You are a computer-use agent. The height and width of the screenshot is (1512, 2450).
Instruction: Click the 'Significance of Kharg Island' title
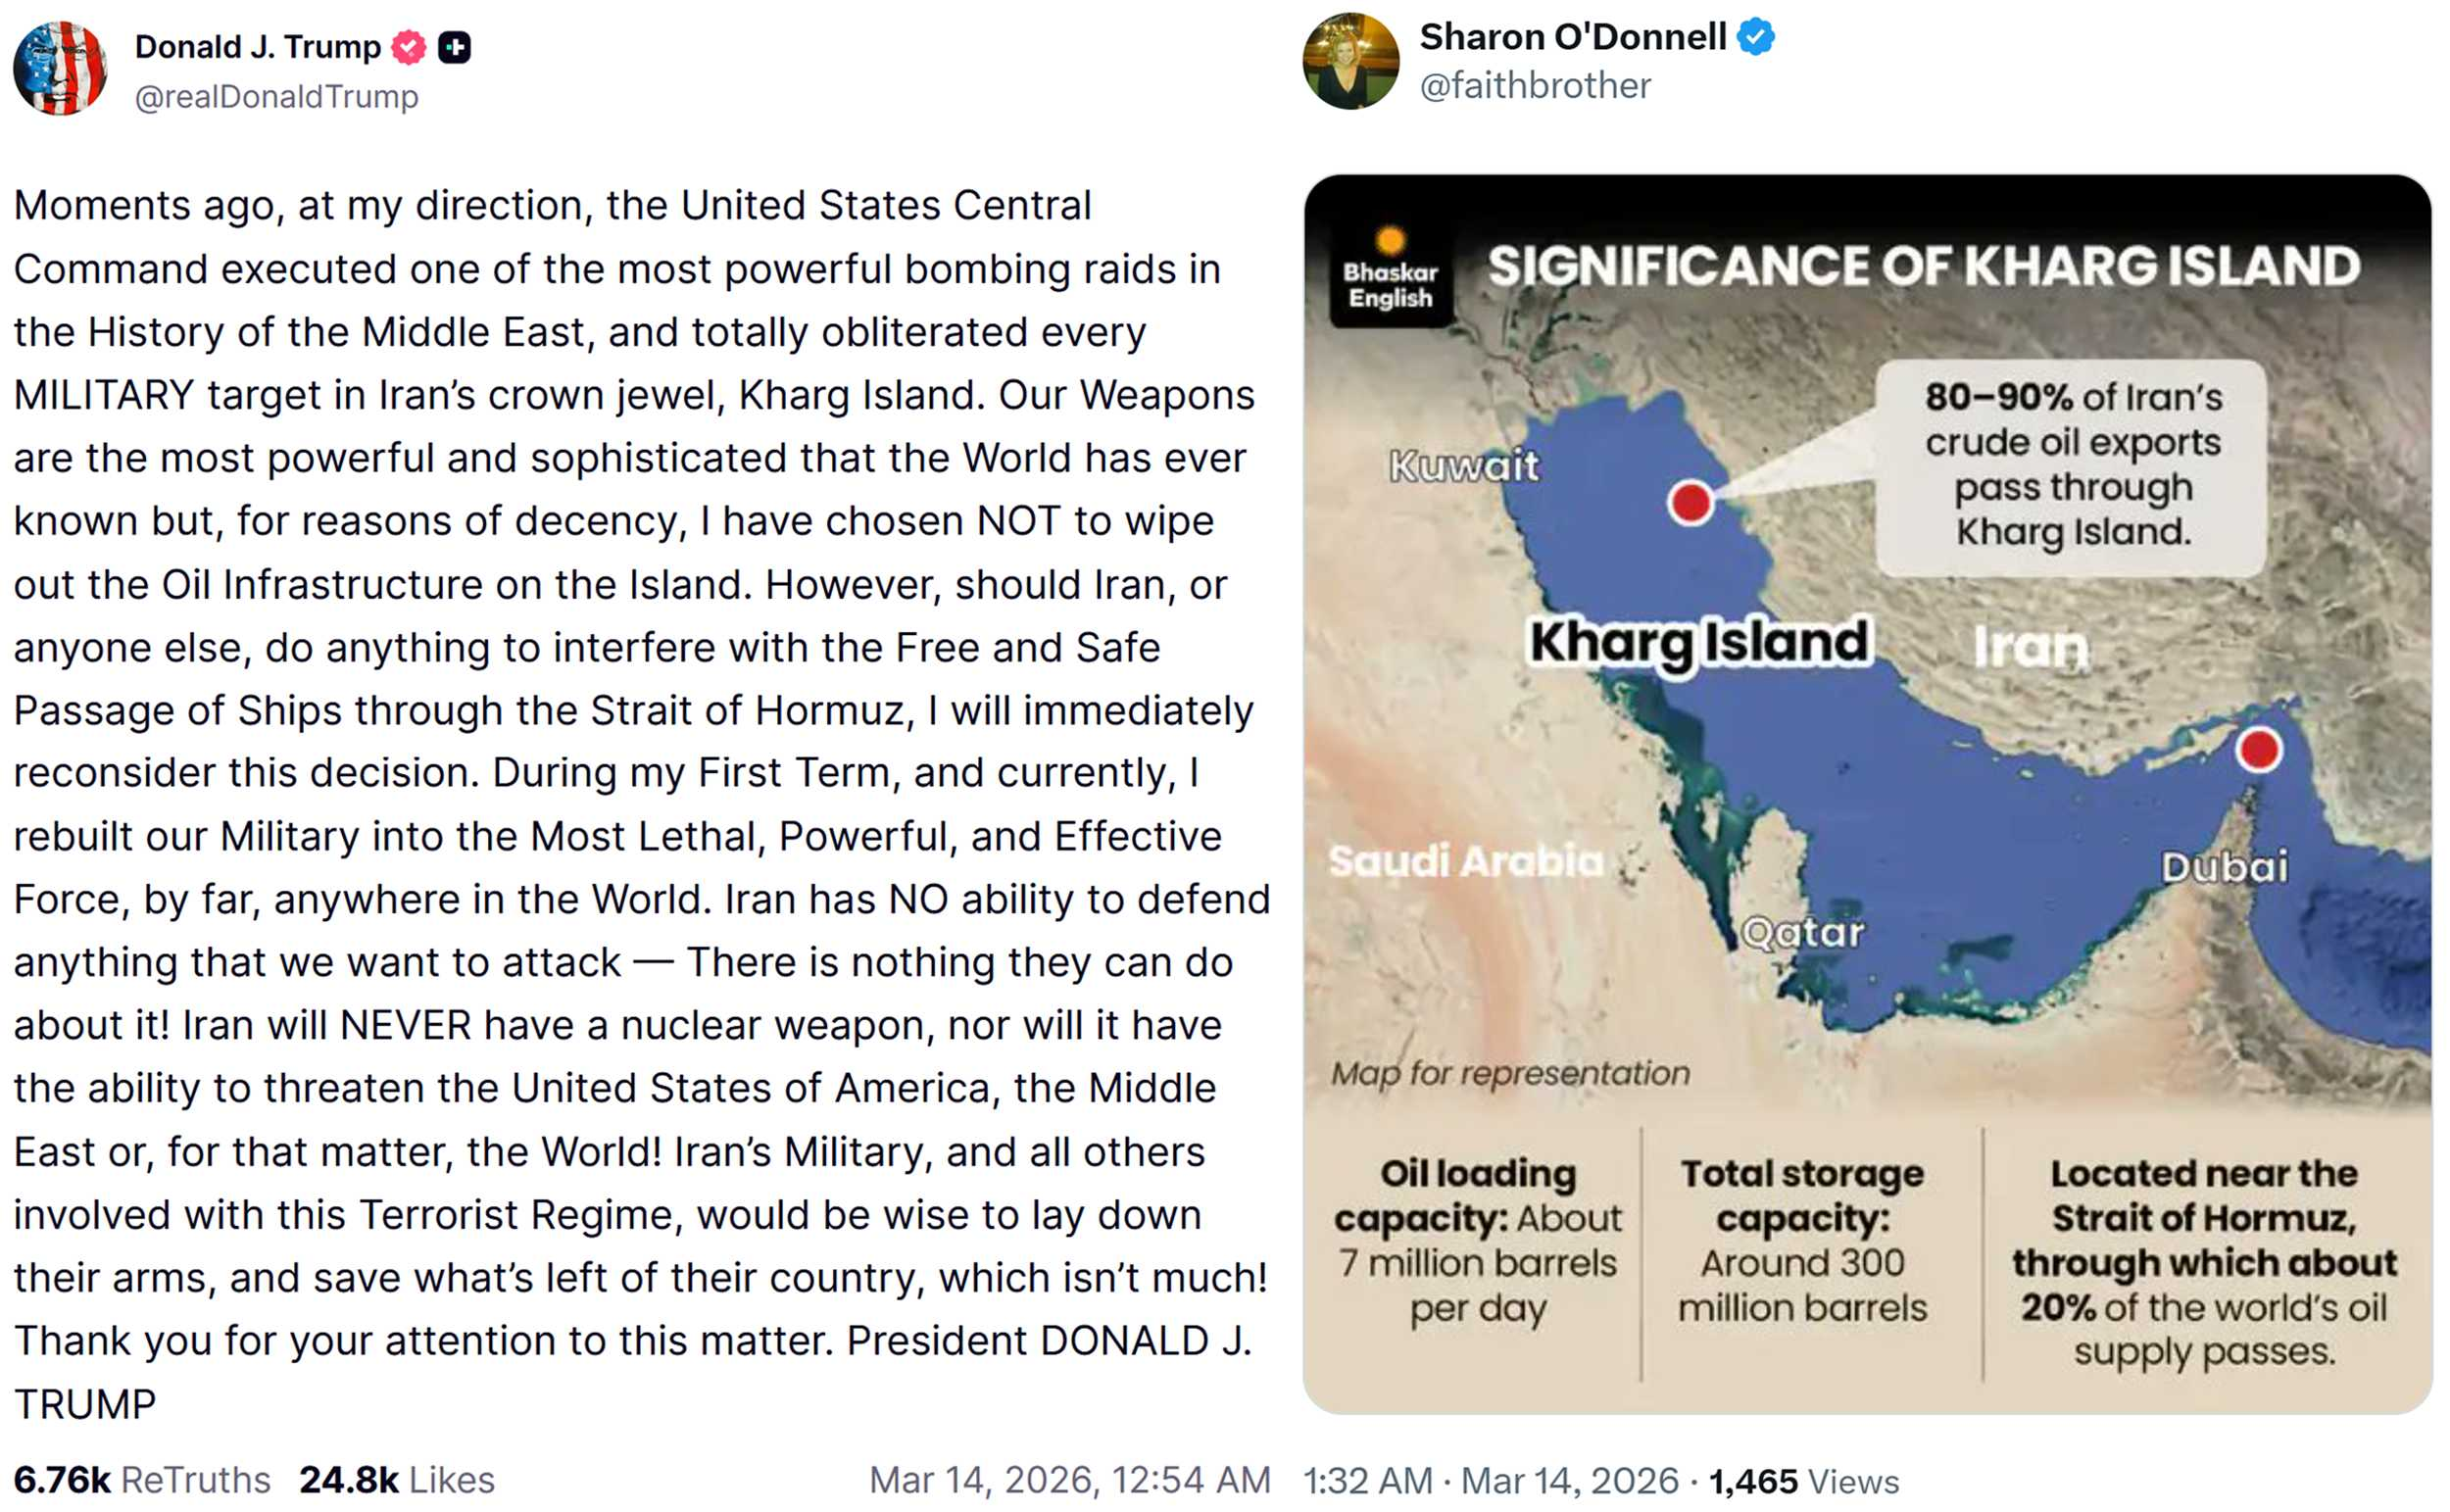1923,267
